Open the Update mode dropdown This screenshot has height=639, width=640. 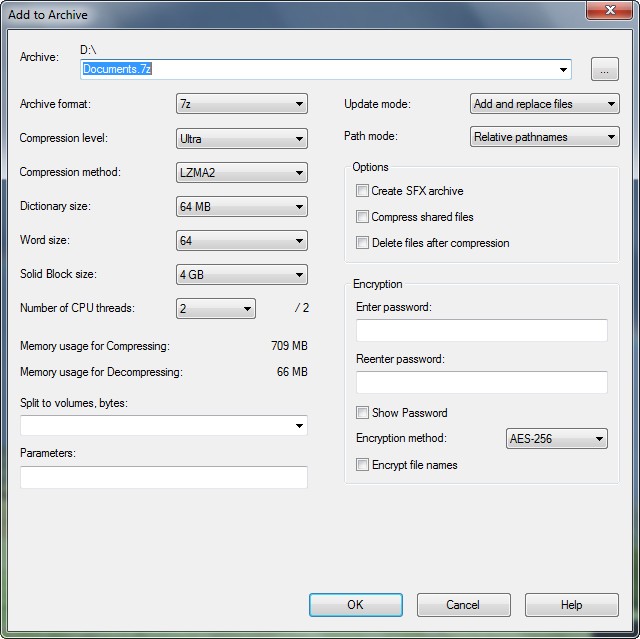544,104
